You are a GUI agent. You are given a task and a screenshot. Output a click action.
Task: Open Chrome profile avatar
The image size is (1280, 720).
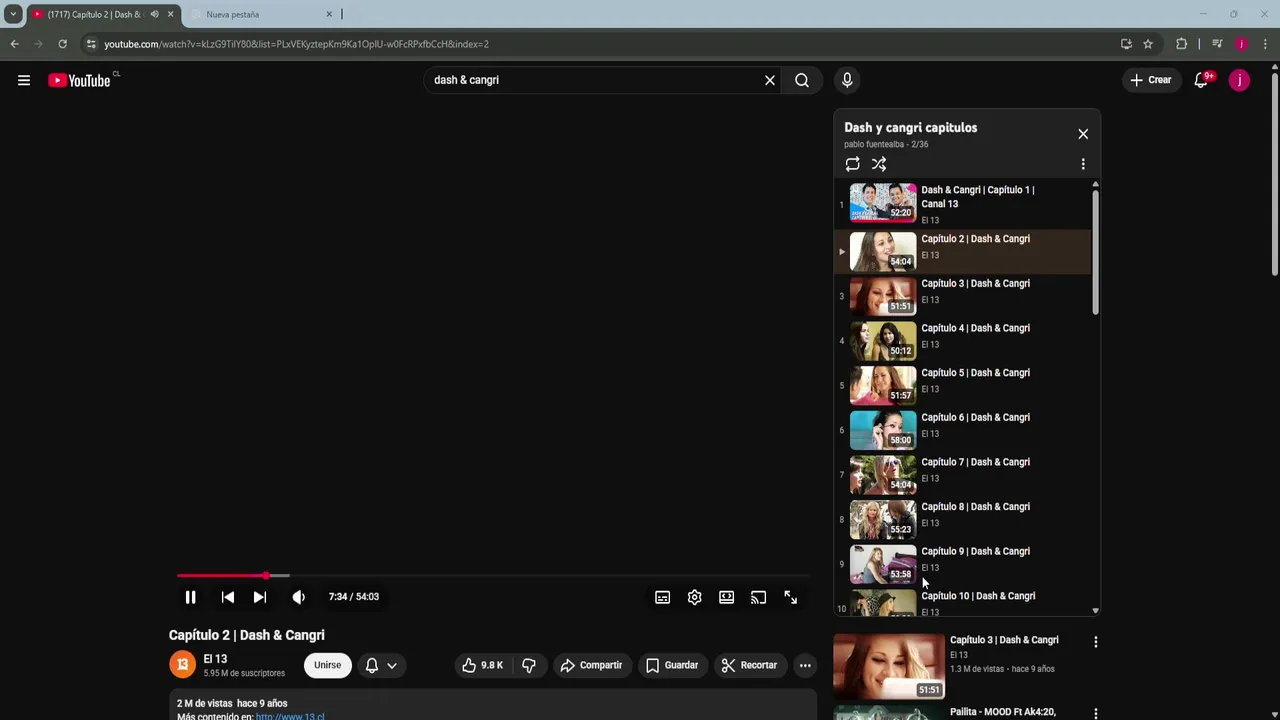click(x=1241, y=44)
